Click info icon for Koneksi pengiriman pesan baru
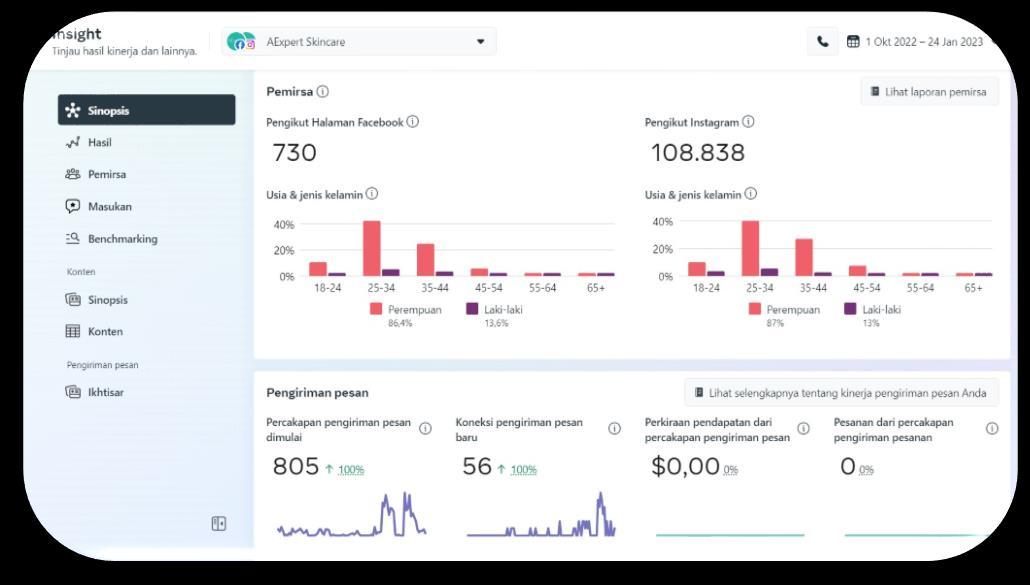 614,428
